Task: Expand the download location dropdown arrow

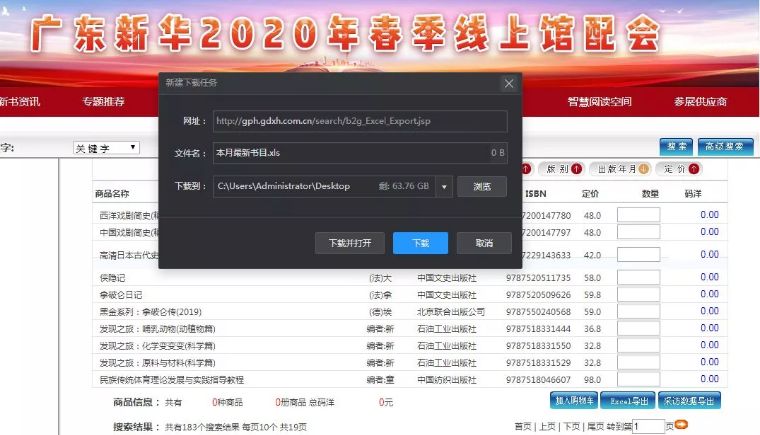Action: click(444, 187)
